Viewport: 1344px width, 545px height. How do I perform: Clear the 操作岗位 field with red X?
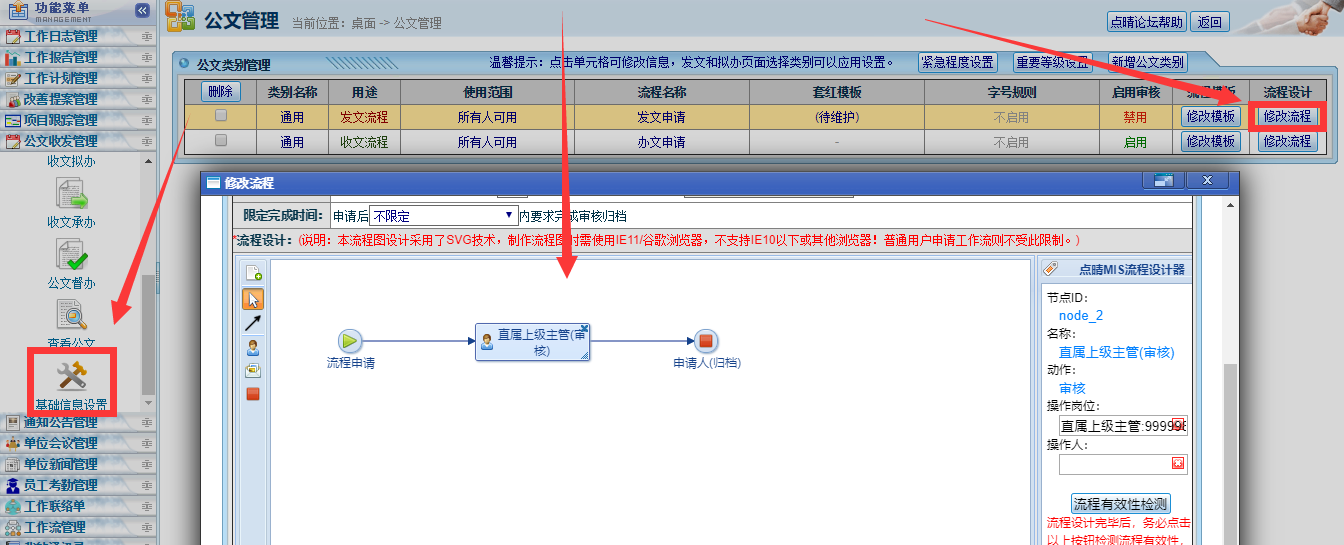1178,425
